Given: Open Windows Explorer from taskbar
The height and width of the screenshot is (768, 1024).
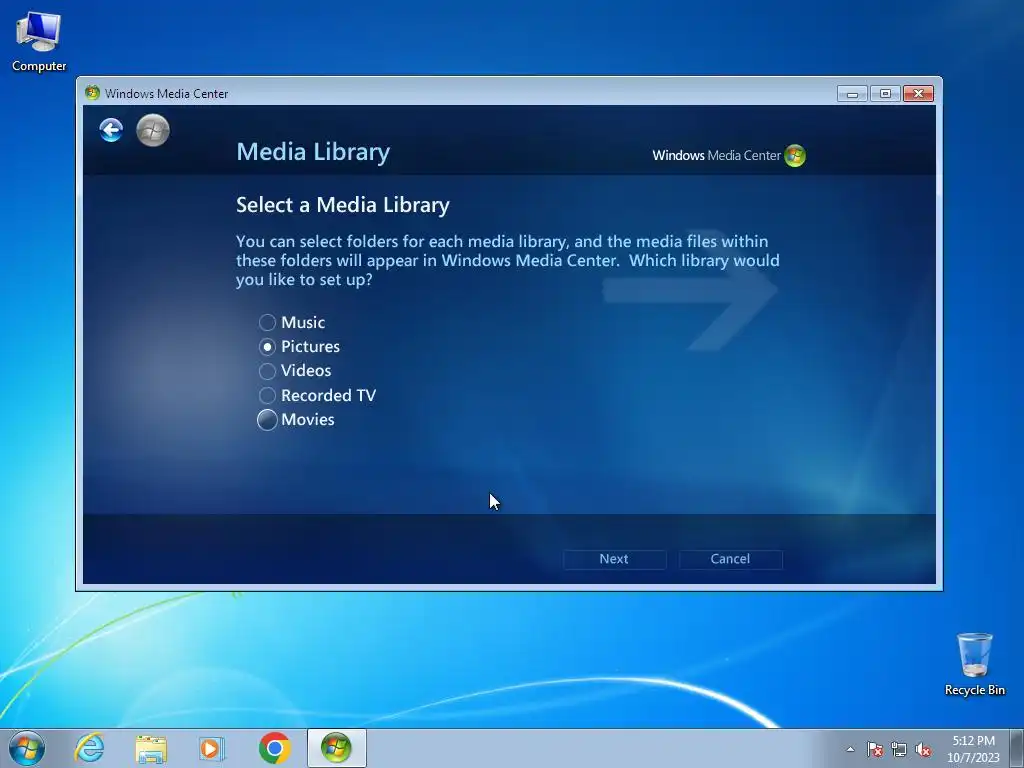Looking at the screenshot, I should coord(151,748).
